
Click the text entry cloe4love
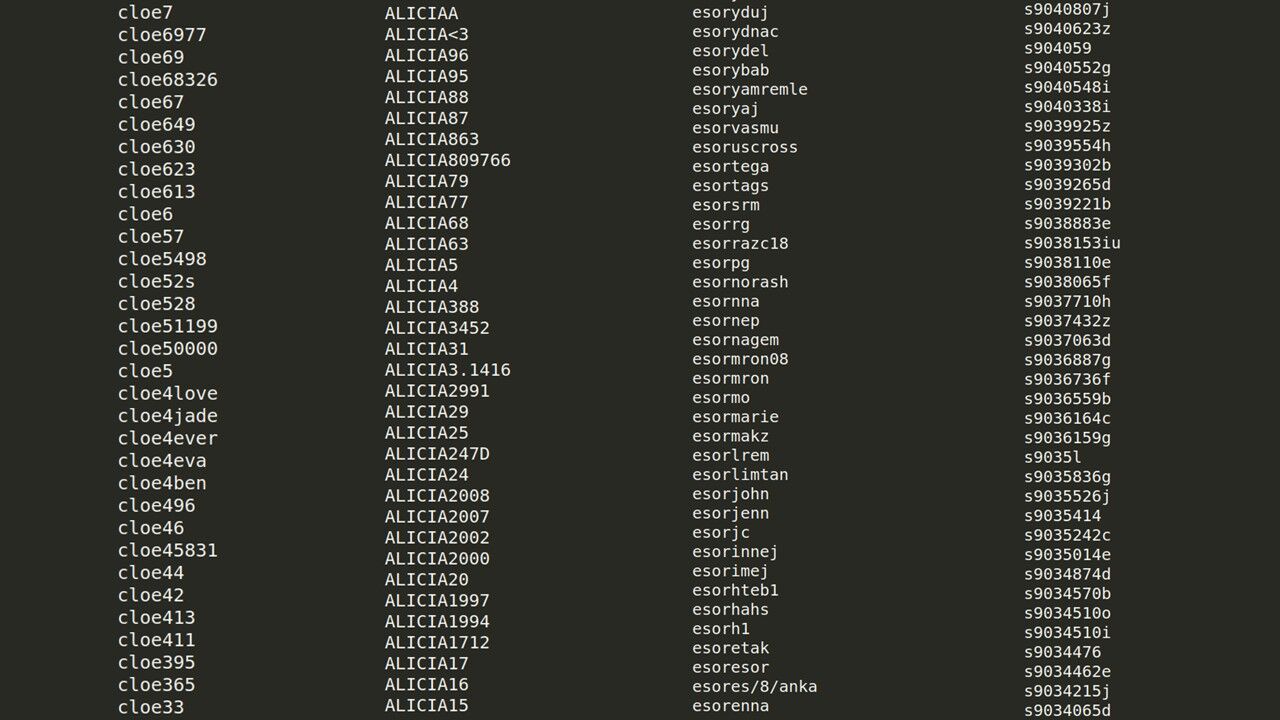(x=168, y=393)
